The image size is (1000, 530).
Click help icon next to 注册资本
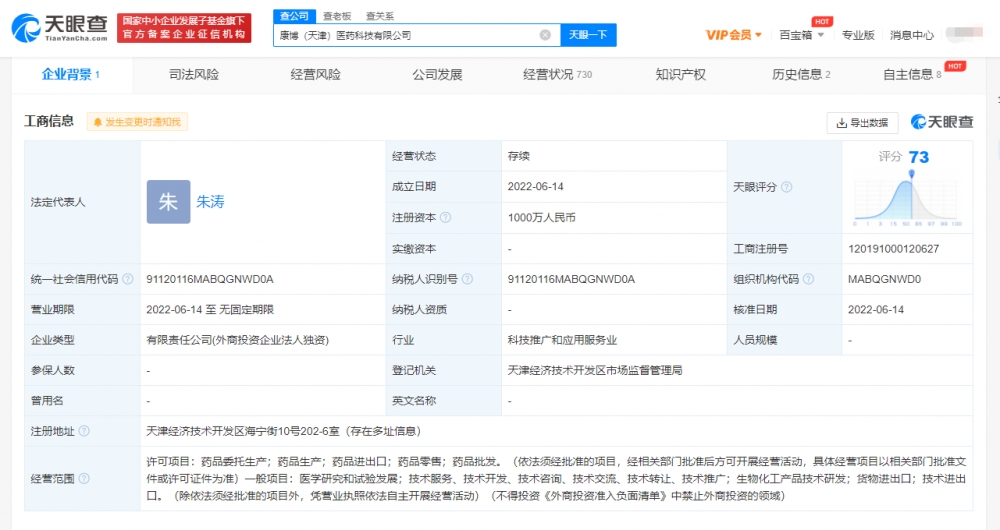tap(446, 217)
